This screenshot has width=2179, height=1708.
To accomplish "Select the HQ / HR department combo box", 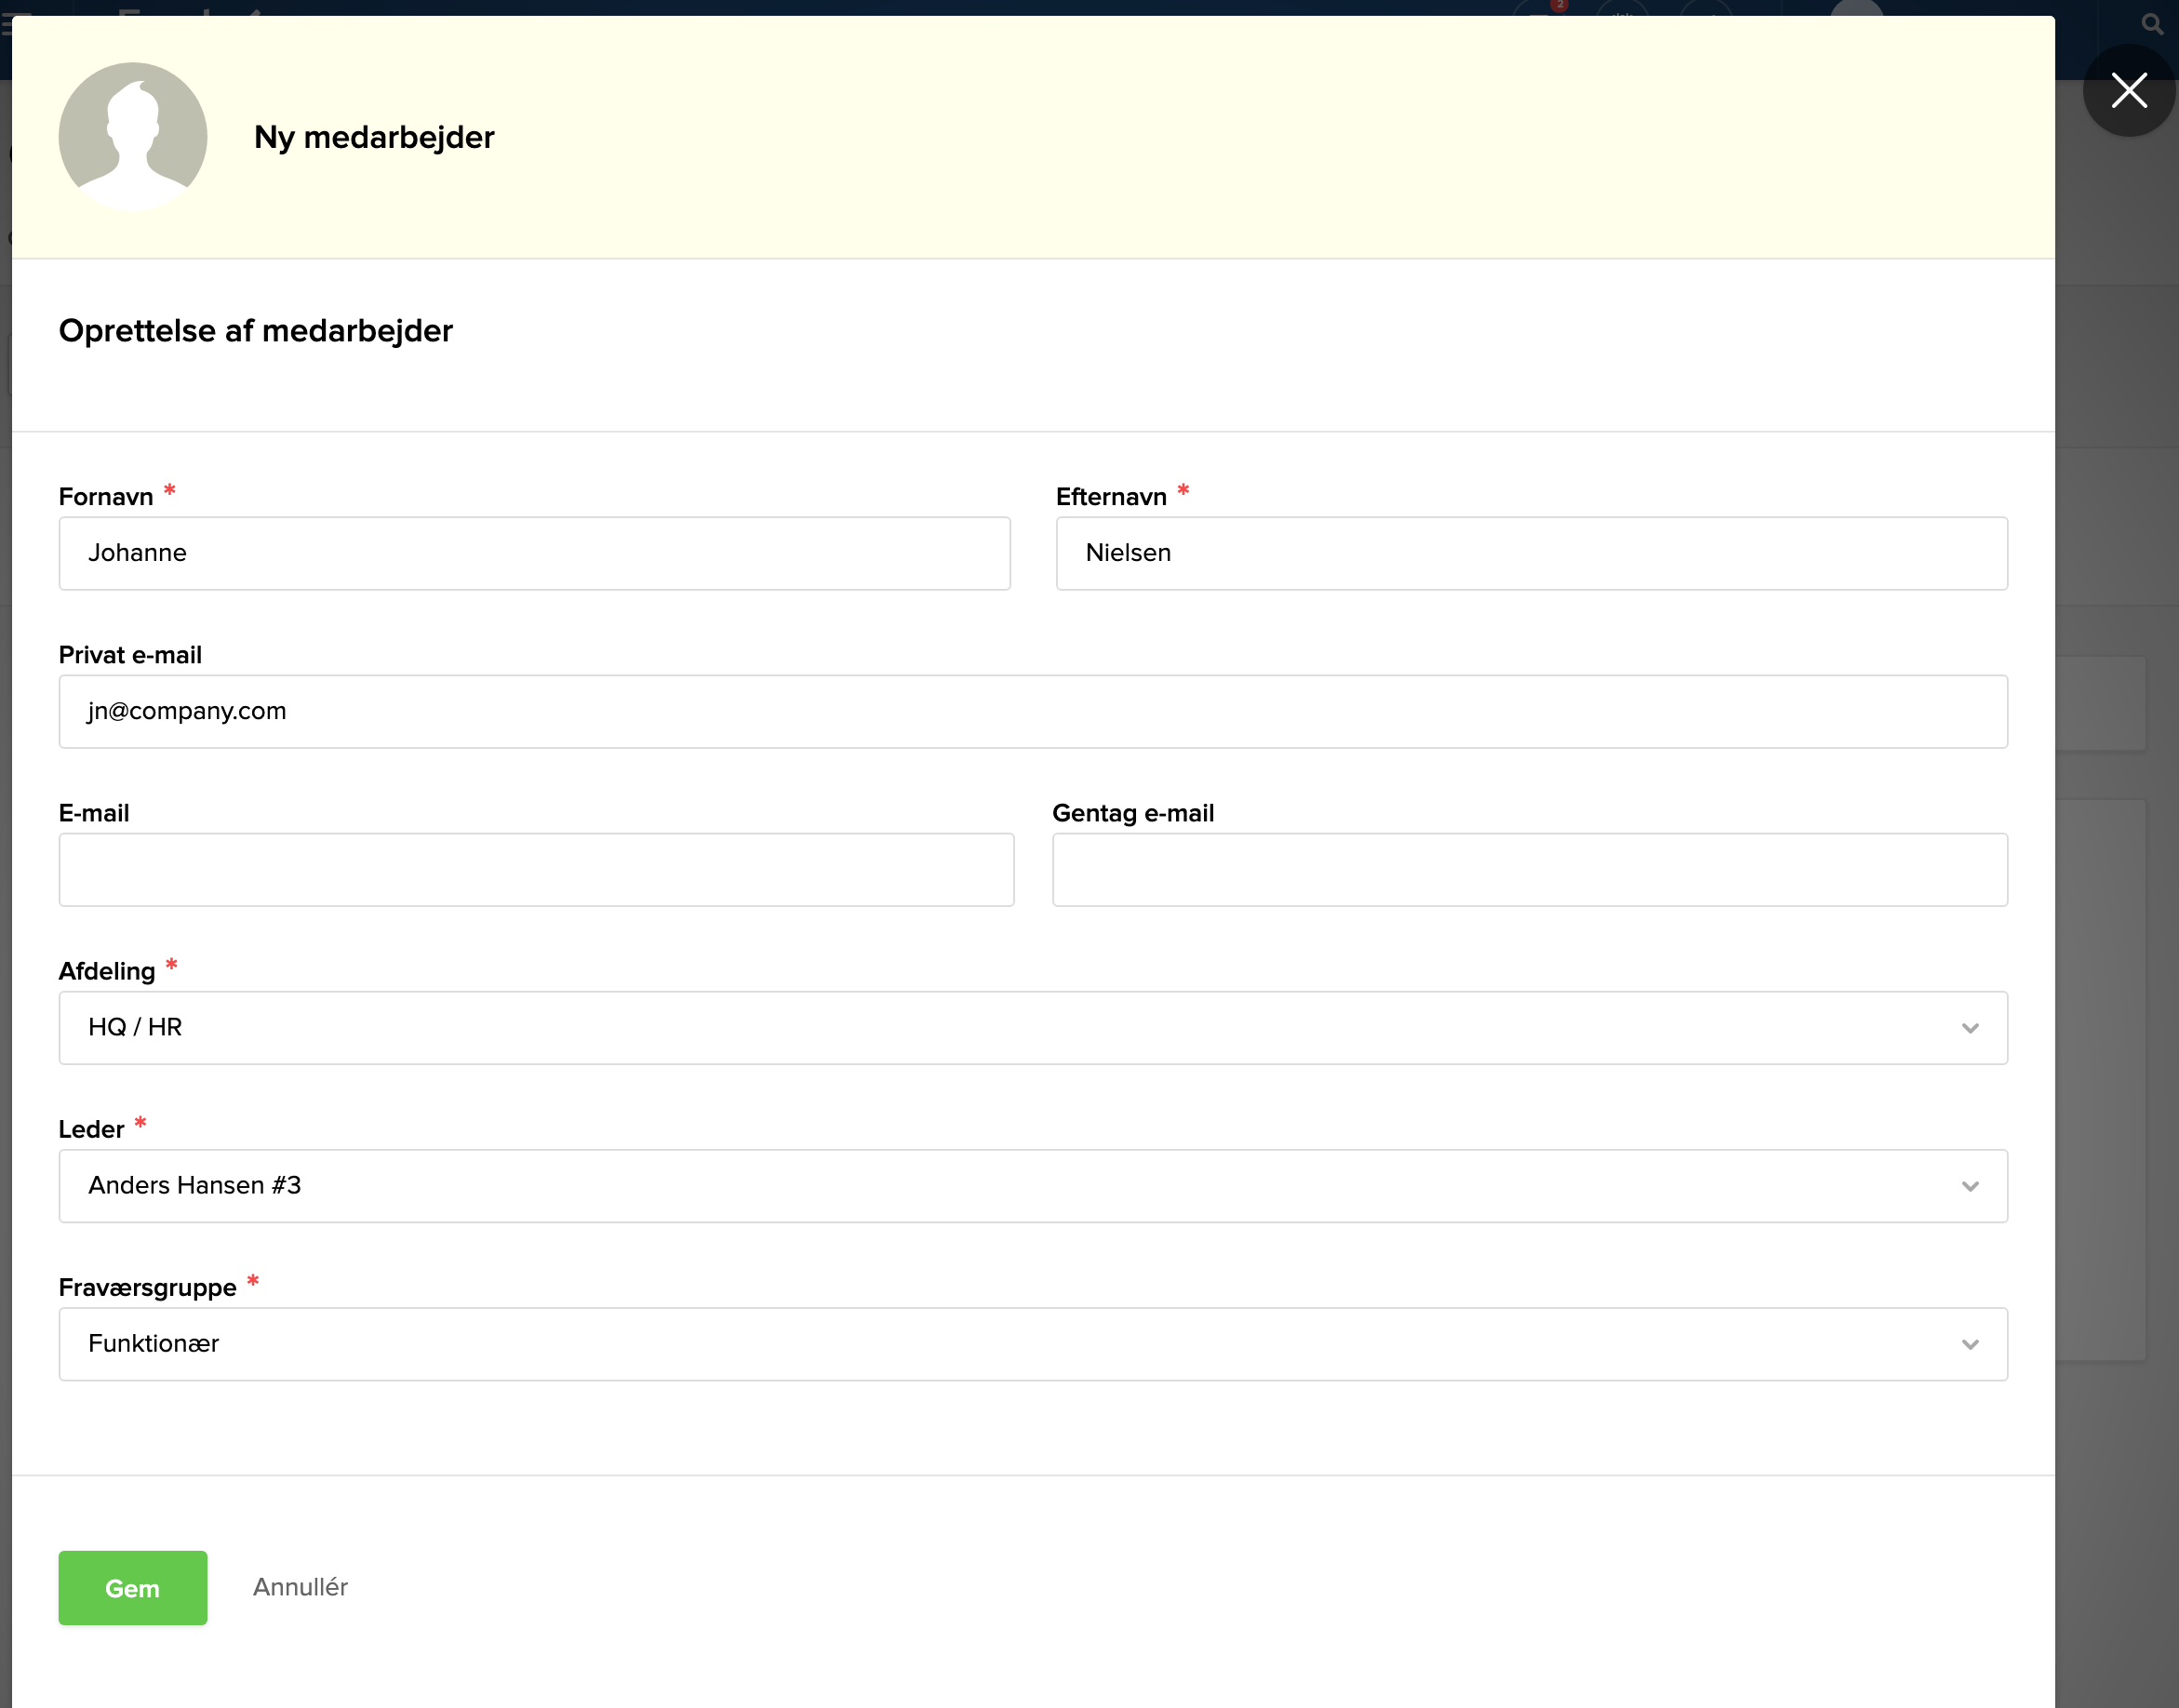I will click(1000, 1028).
